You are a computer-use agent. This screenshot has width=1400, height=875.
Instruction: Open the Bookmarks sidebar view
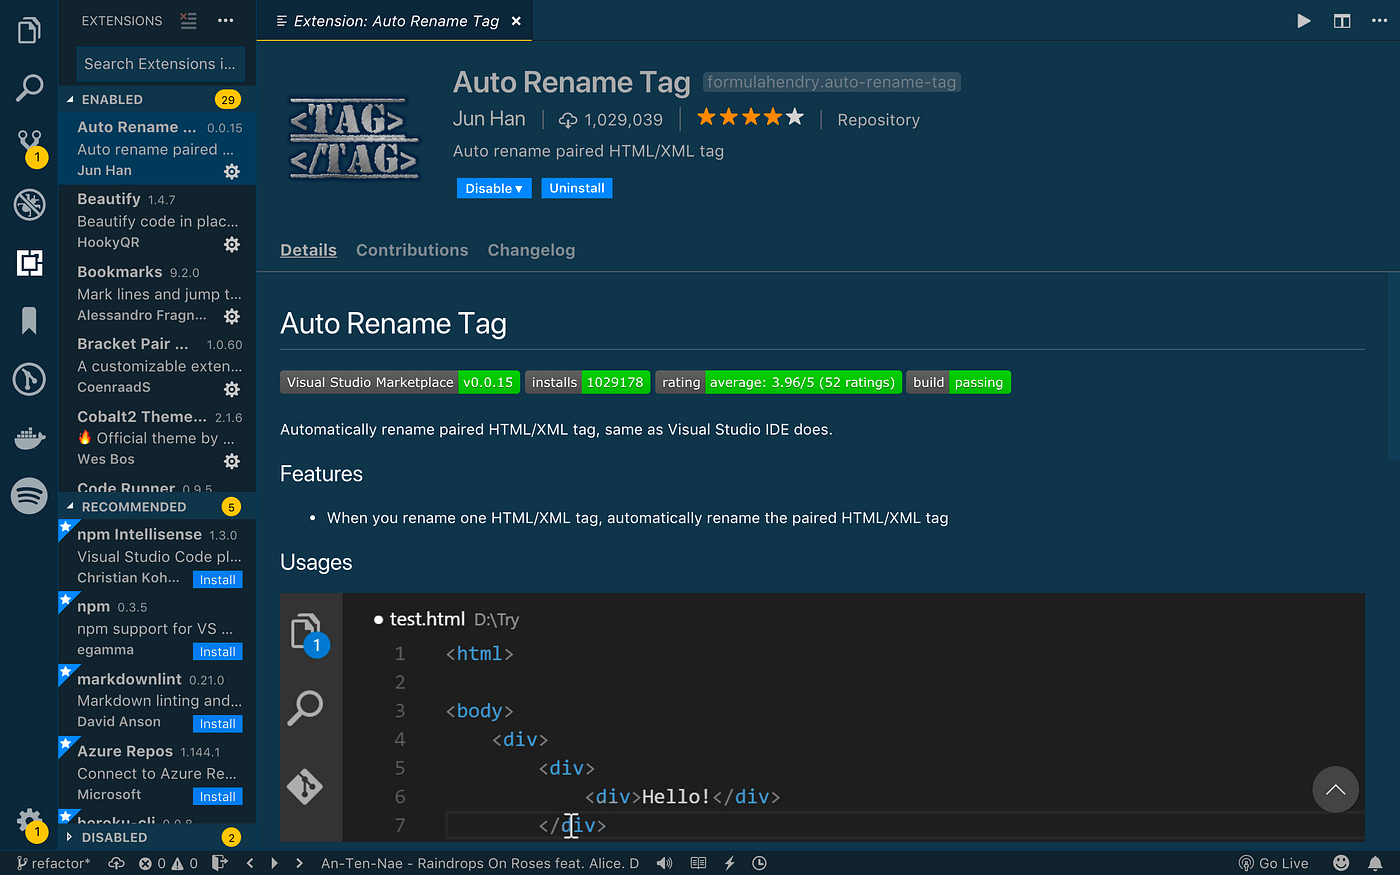[29, 320]
